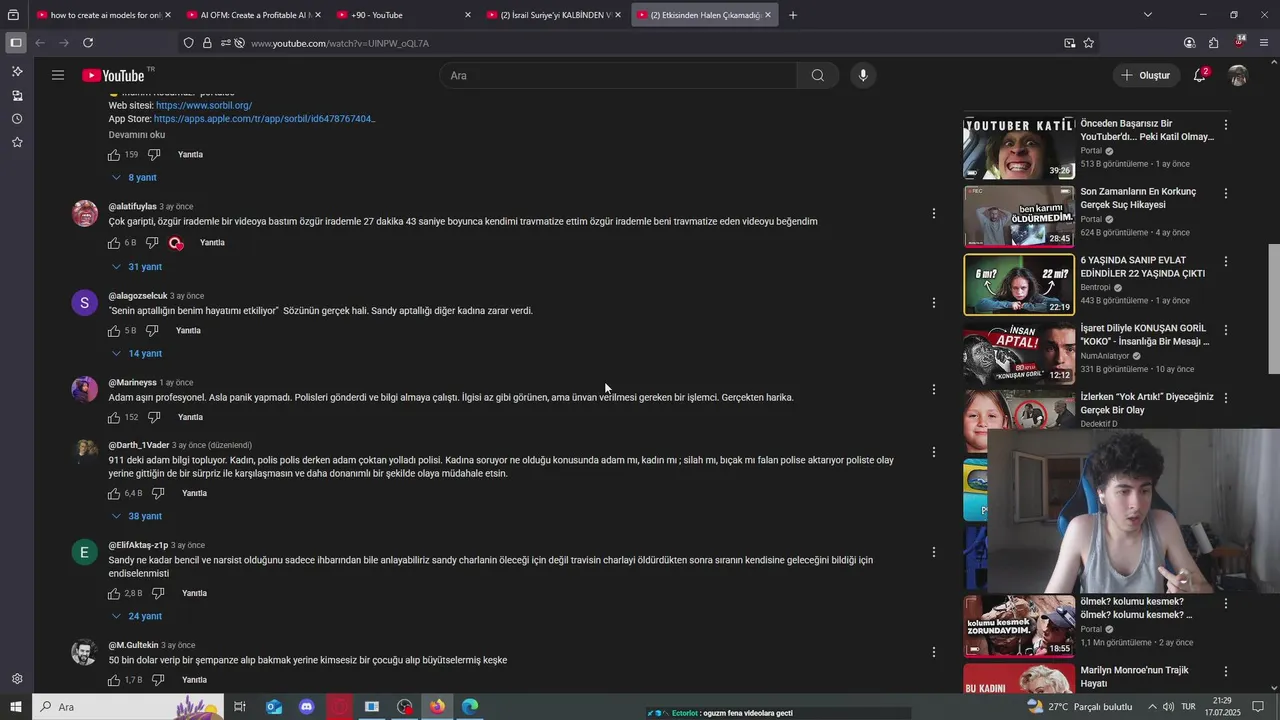Like the comment by @Darth_1Vader

tap(114, 493)
